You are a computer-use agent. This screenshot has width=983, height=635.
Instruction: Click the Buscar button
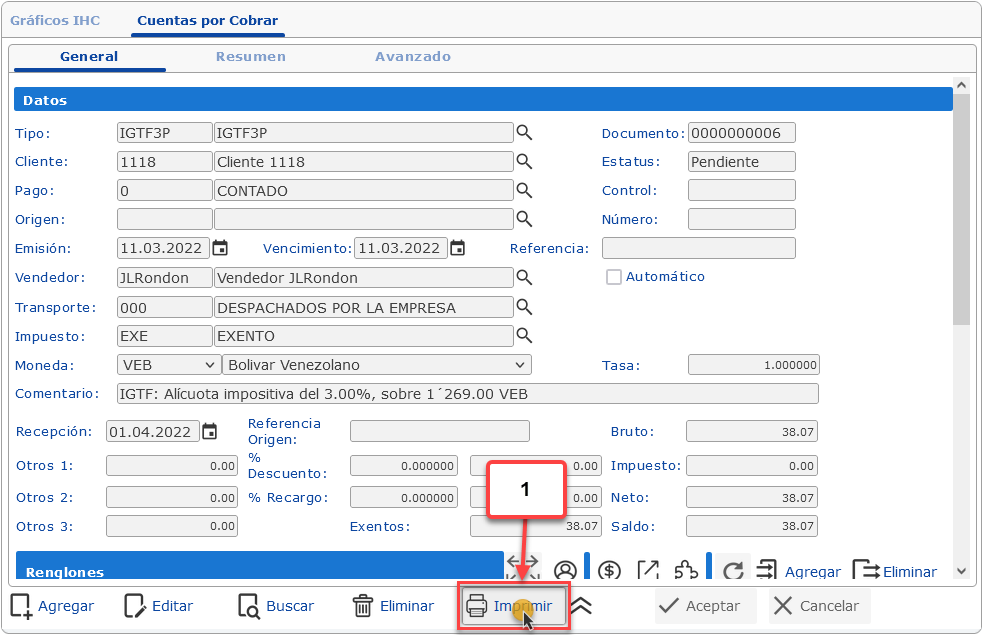pyautogui.click(x=276, y=606)
